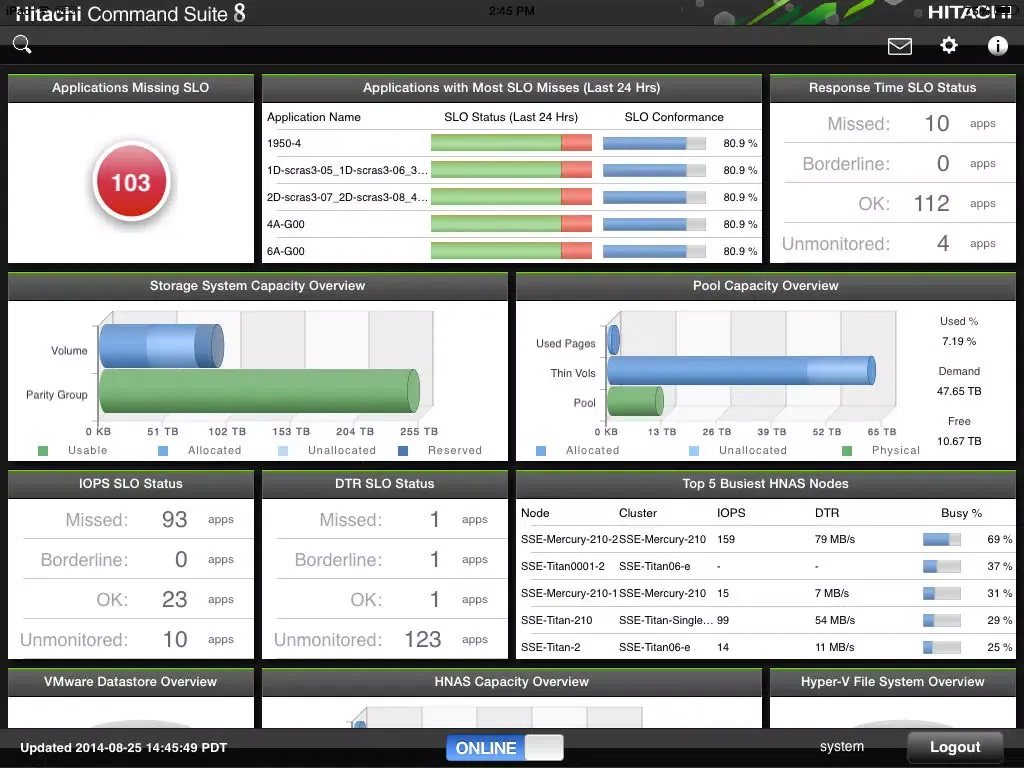The height and width of the screenshot is (768, 1024).
Task: Select application 1D-scras3-05_1D-scras3-06 row
Action: pyautogui.click(x=511, y=170)
